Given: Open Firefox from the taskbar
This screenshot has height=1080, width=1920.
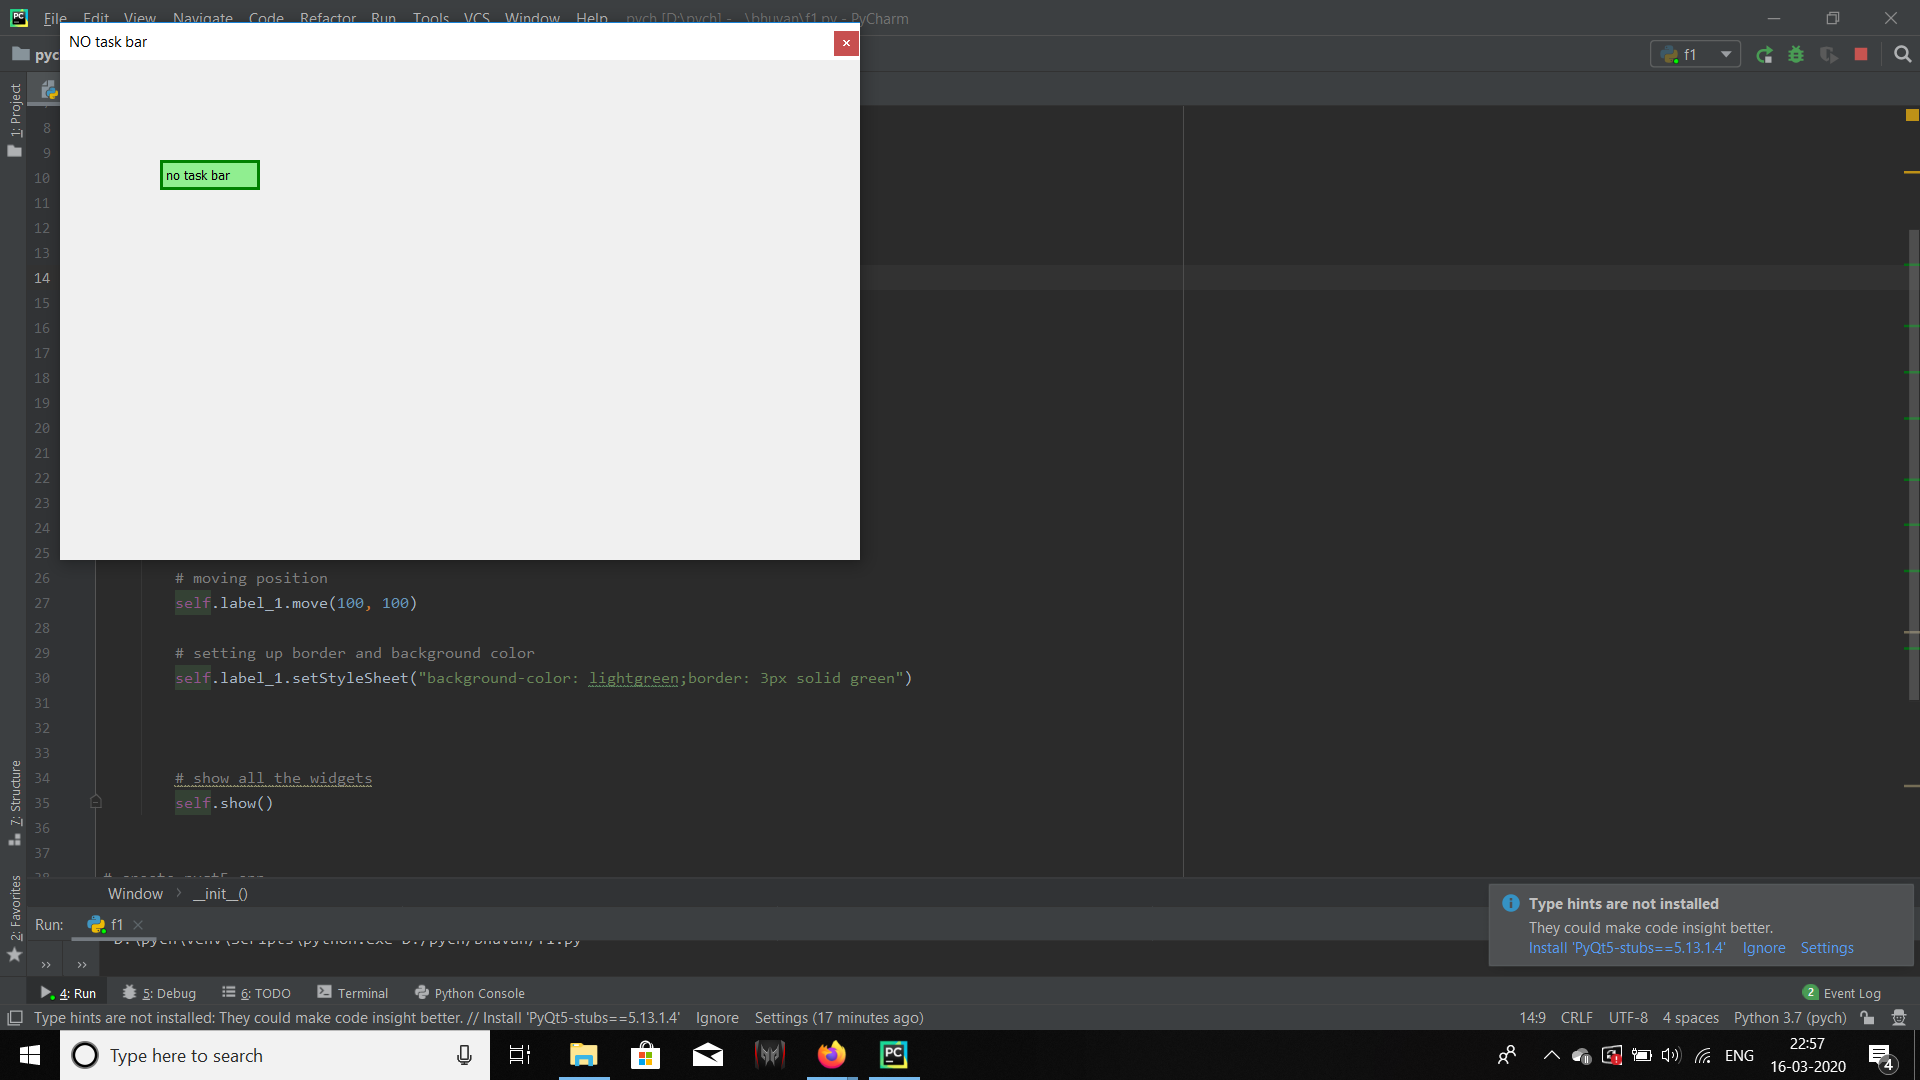Looking at the screenshot, I should [x=831, y=1055].
